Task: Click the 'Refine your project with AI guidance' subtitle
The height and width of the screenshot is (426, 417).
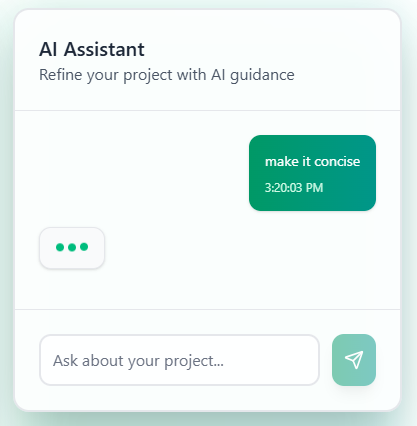Action: tap(167, 75)
